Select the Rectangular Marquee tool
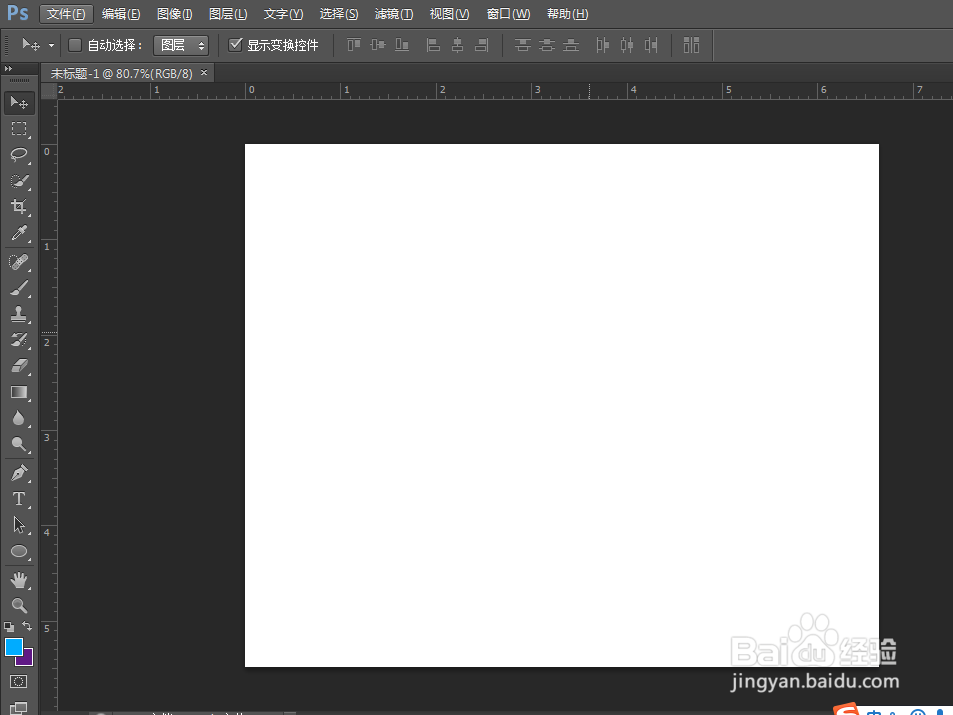This screenshot has width=953, height=715. pos(19,129)
